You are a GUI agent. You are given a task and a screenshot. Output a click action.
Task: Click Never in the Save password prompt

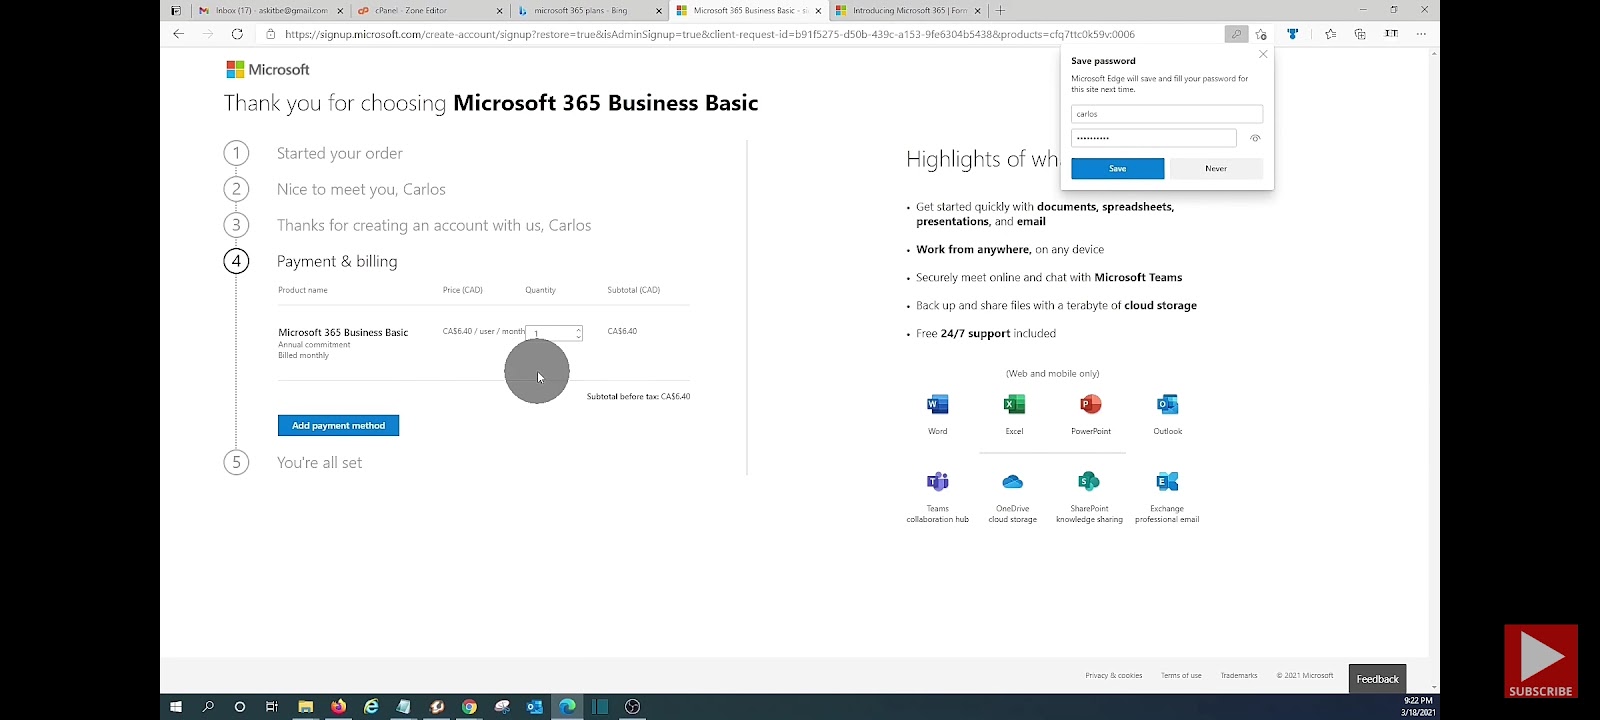click(1216, 169)
